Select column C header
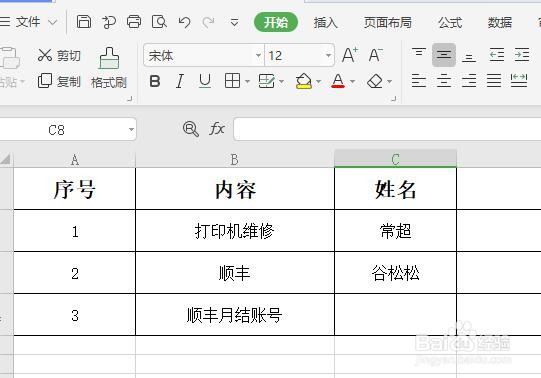 point(395,159)
